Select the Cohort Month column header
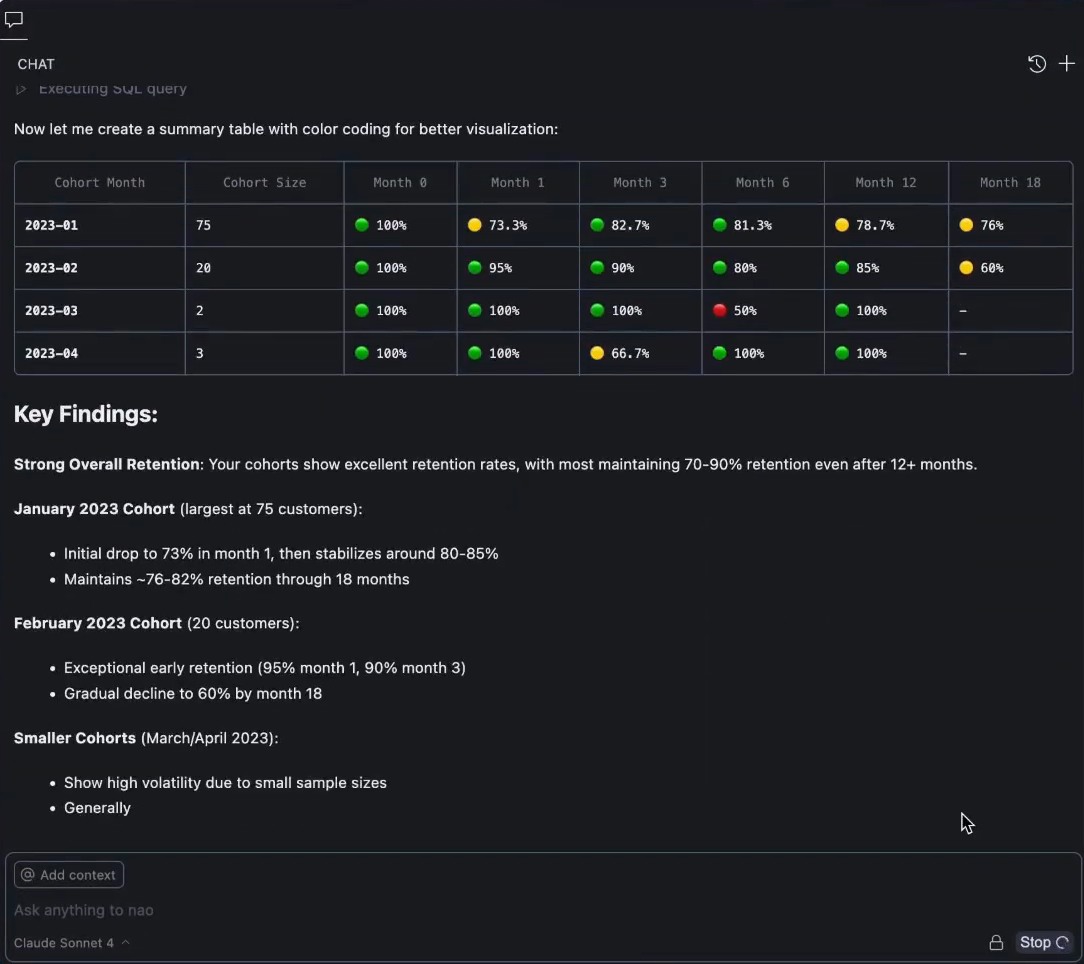 (x=99, y=182)
